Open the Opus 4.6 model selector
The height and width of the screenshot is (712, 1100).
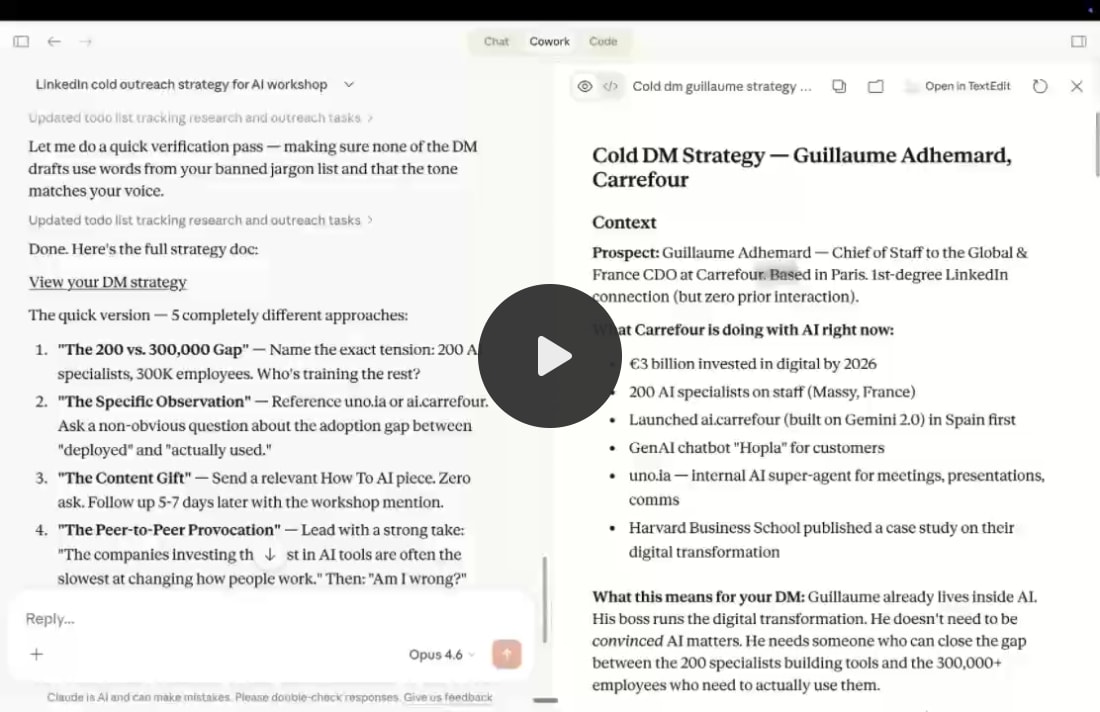point(442,654)
